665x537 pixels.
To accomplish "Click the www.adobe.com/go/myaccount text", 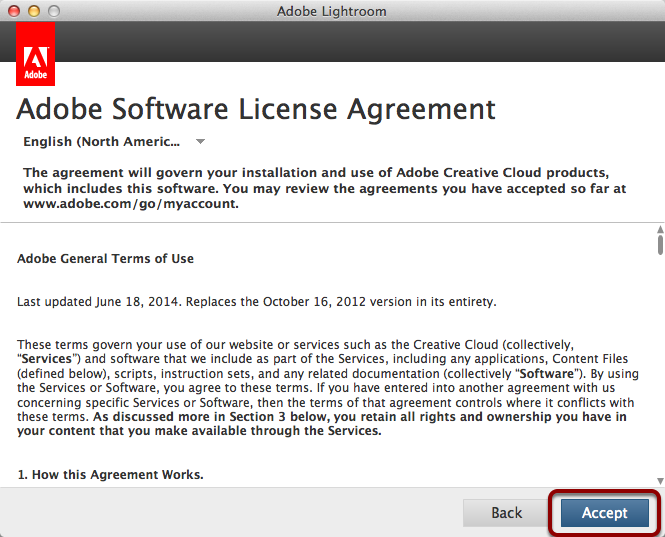I will point(131,204).
